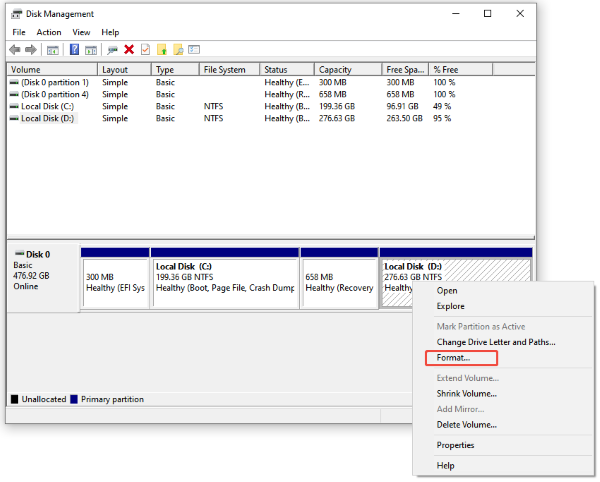The height and width of the screenshot is (482, 600).
Task: Sort by the % Free column header
Action: pos(461,70)
